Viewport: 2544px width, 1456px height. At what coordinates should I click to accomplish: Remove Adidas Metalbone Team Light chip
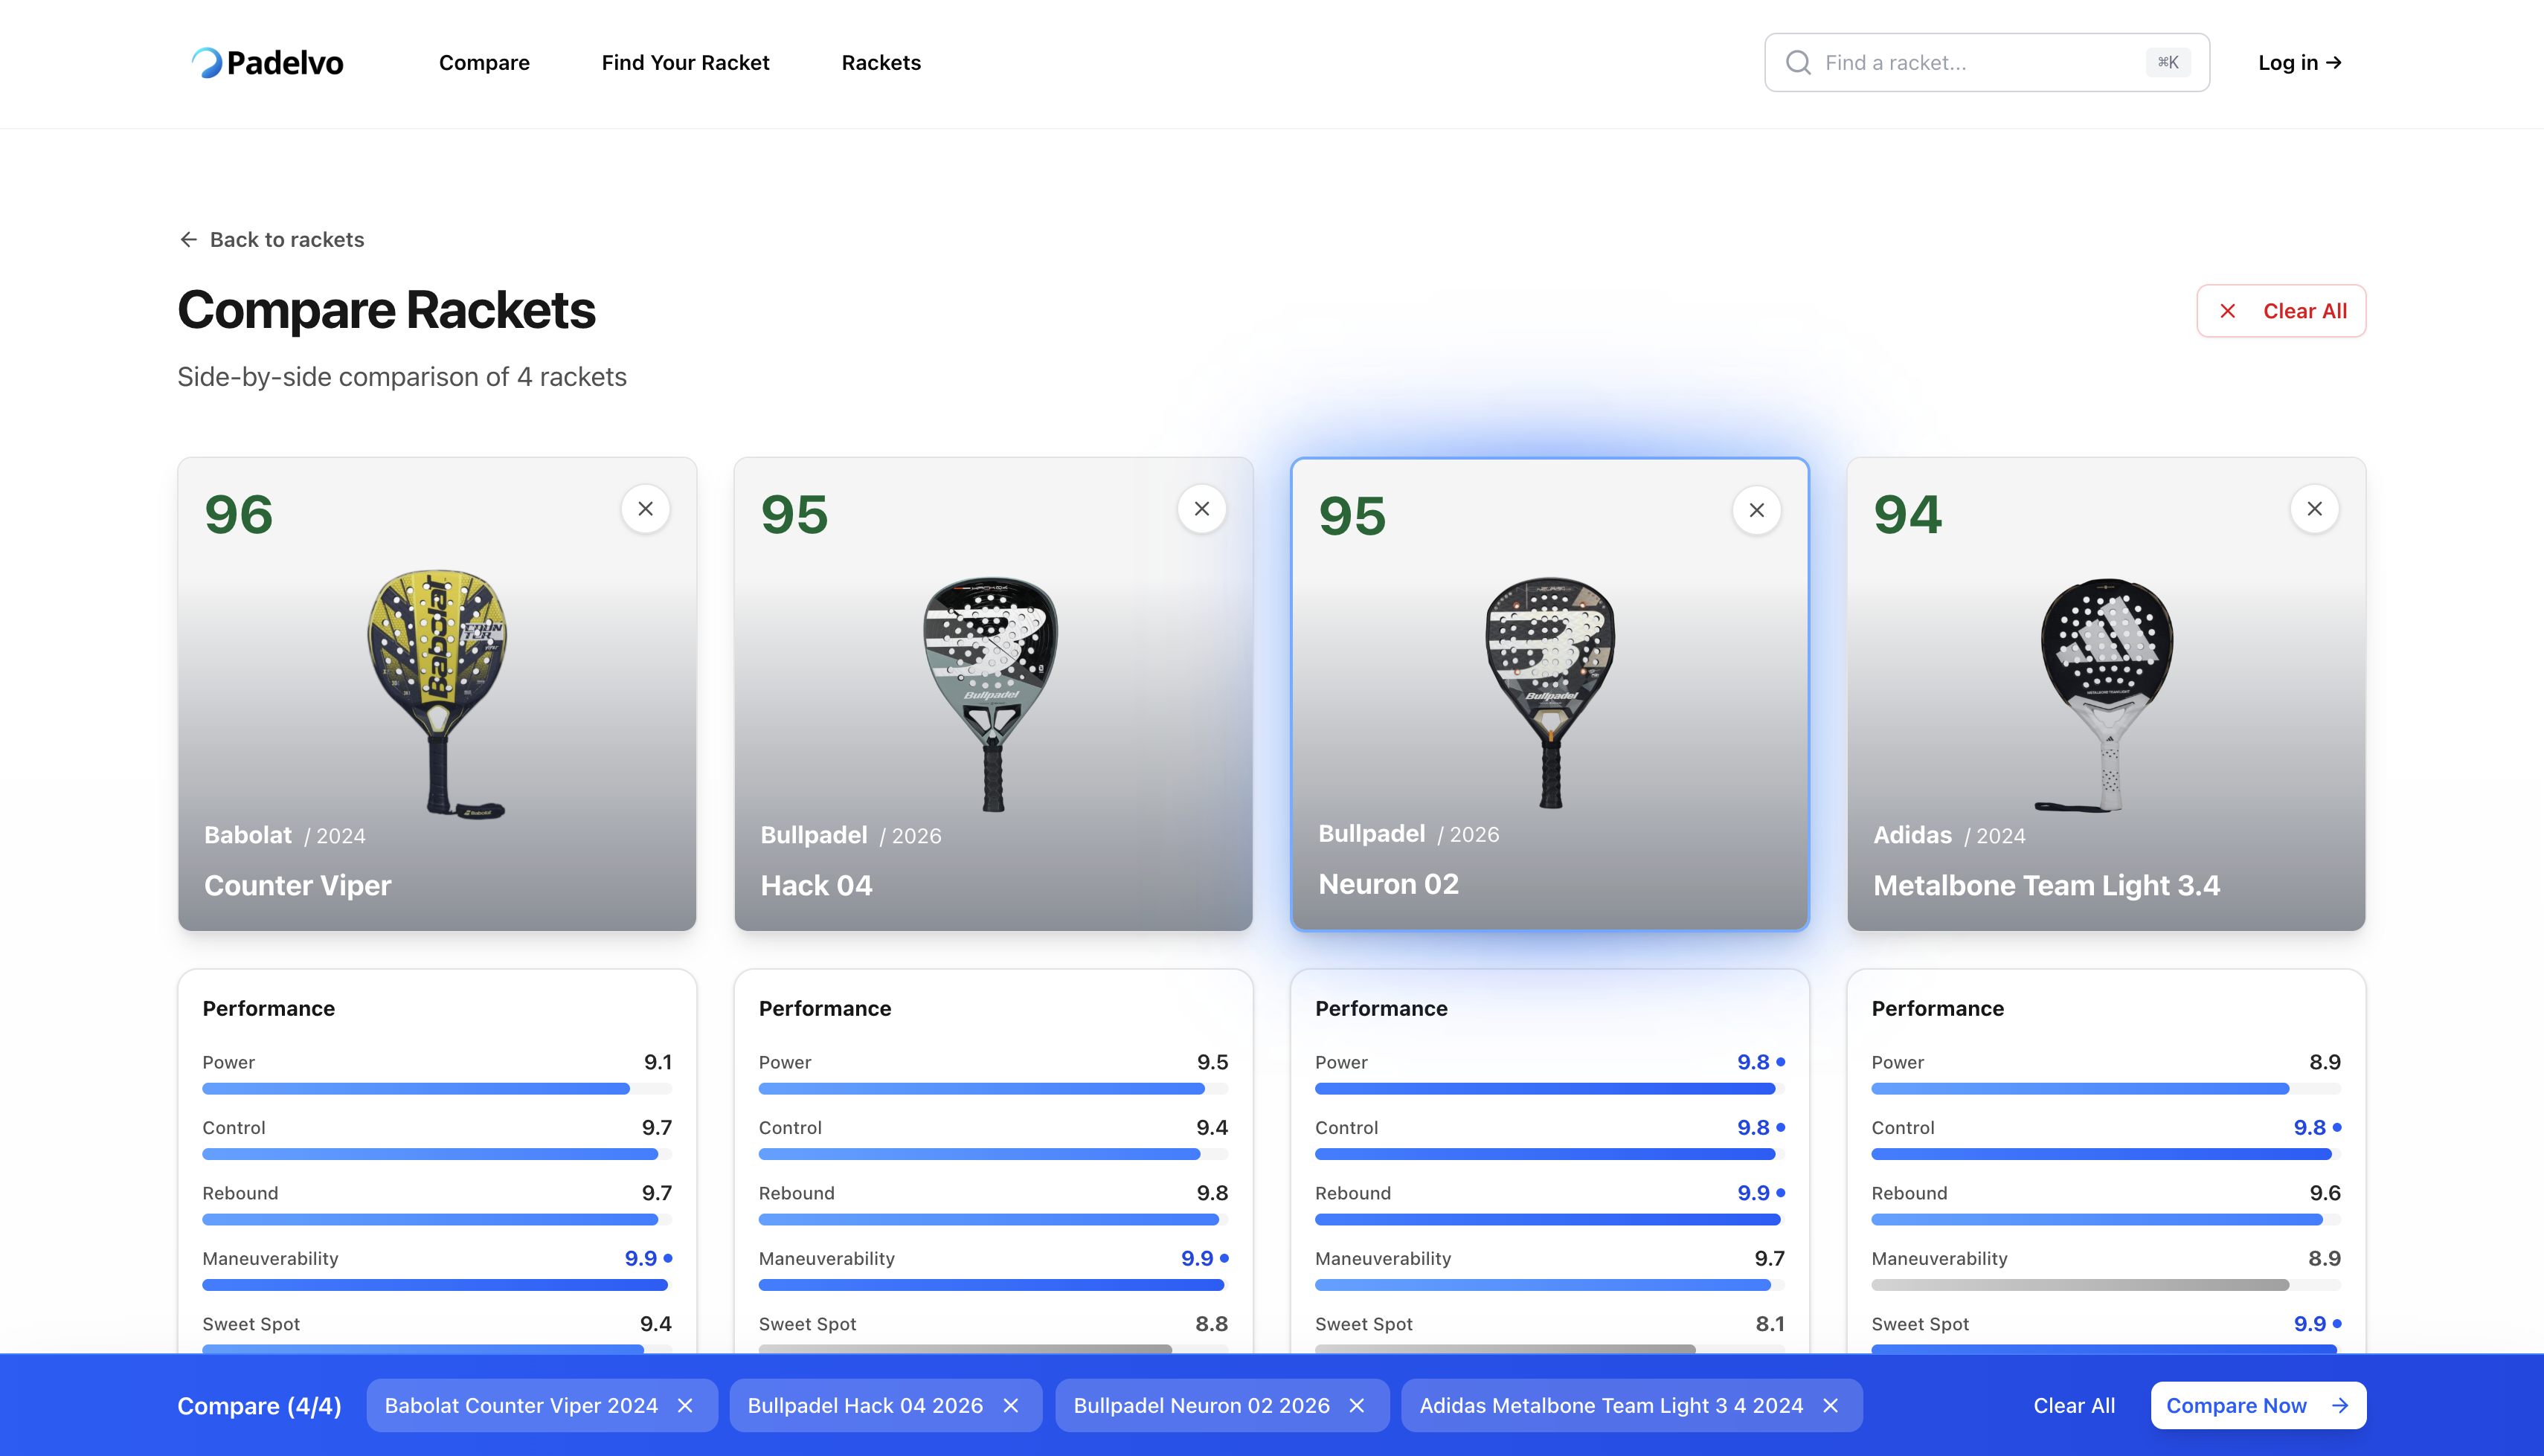(x=1831, y=1405)
